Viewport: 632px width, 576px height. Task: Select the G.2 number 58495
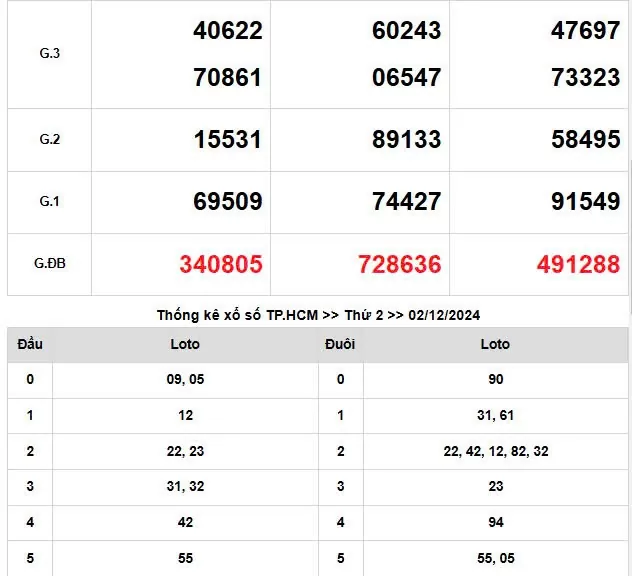(586, 139)
